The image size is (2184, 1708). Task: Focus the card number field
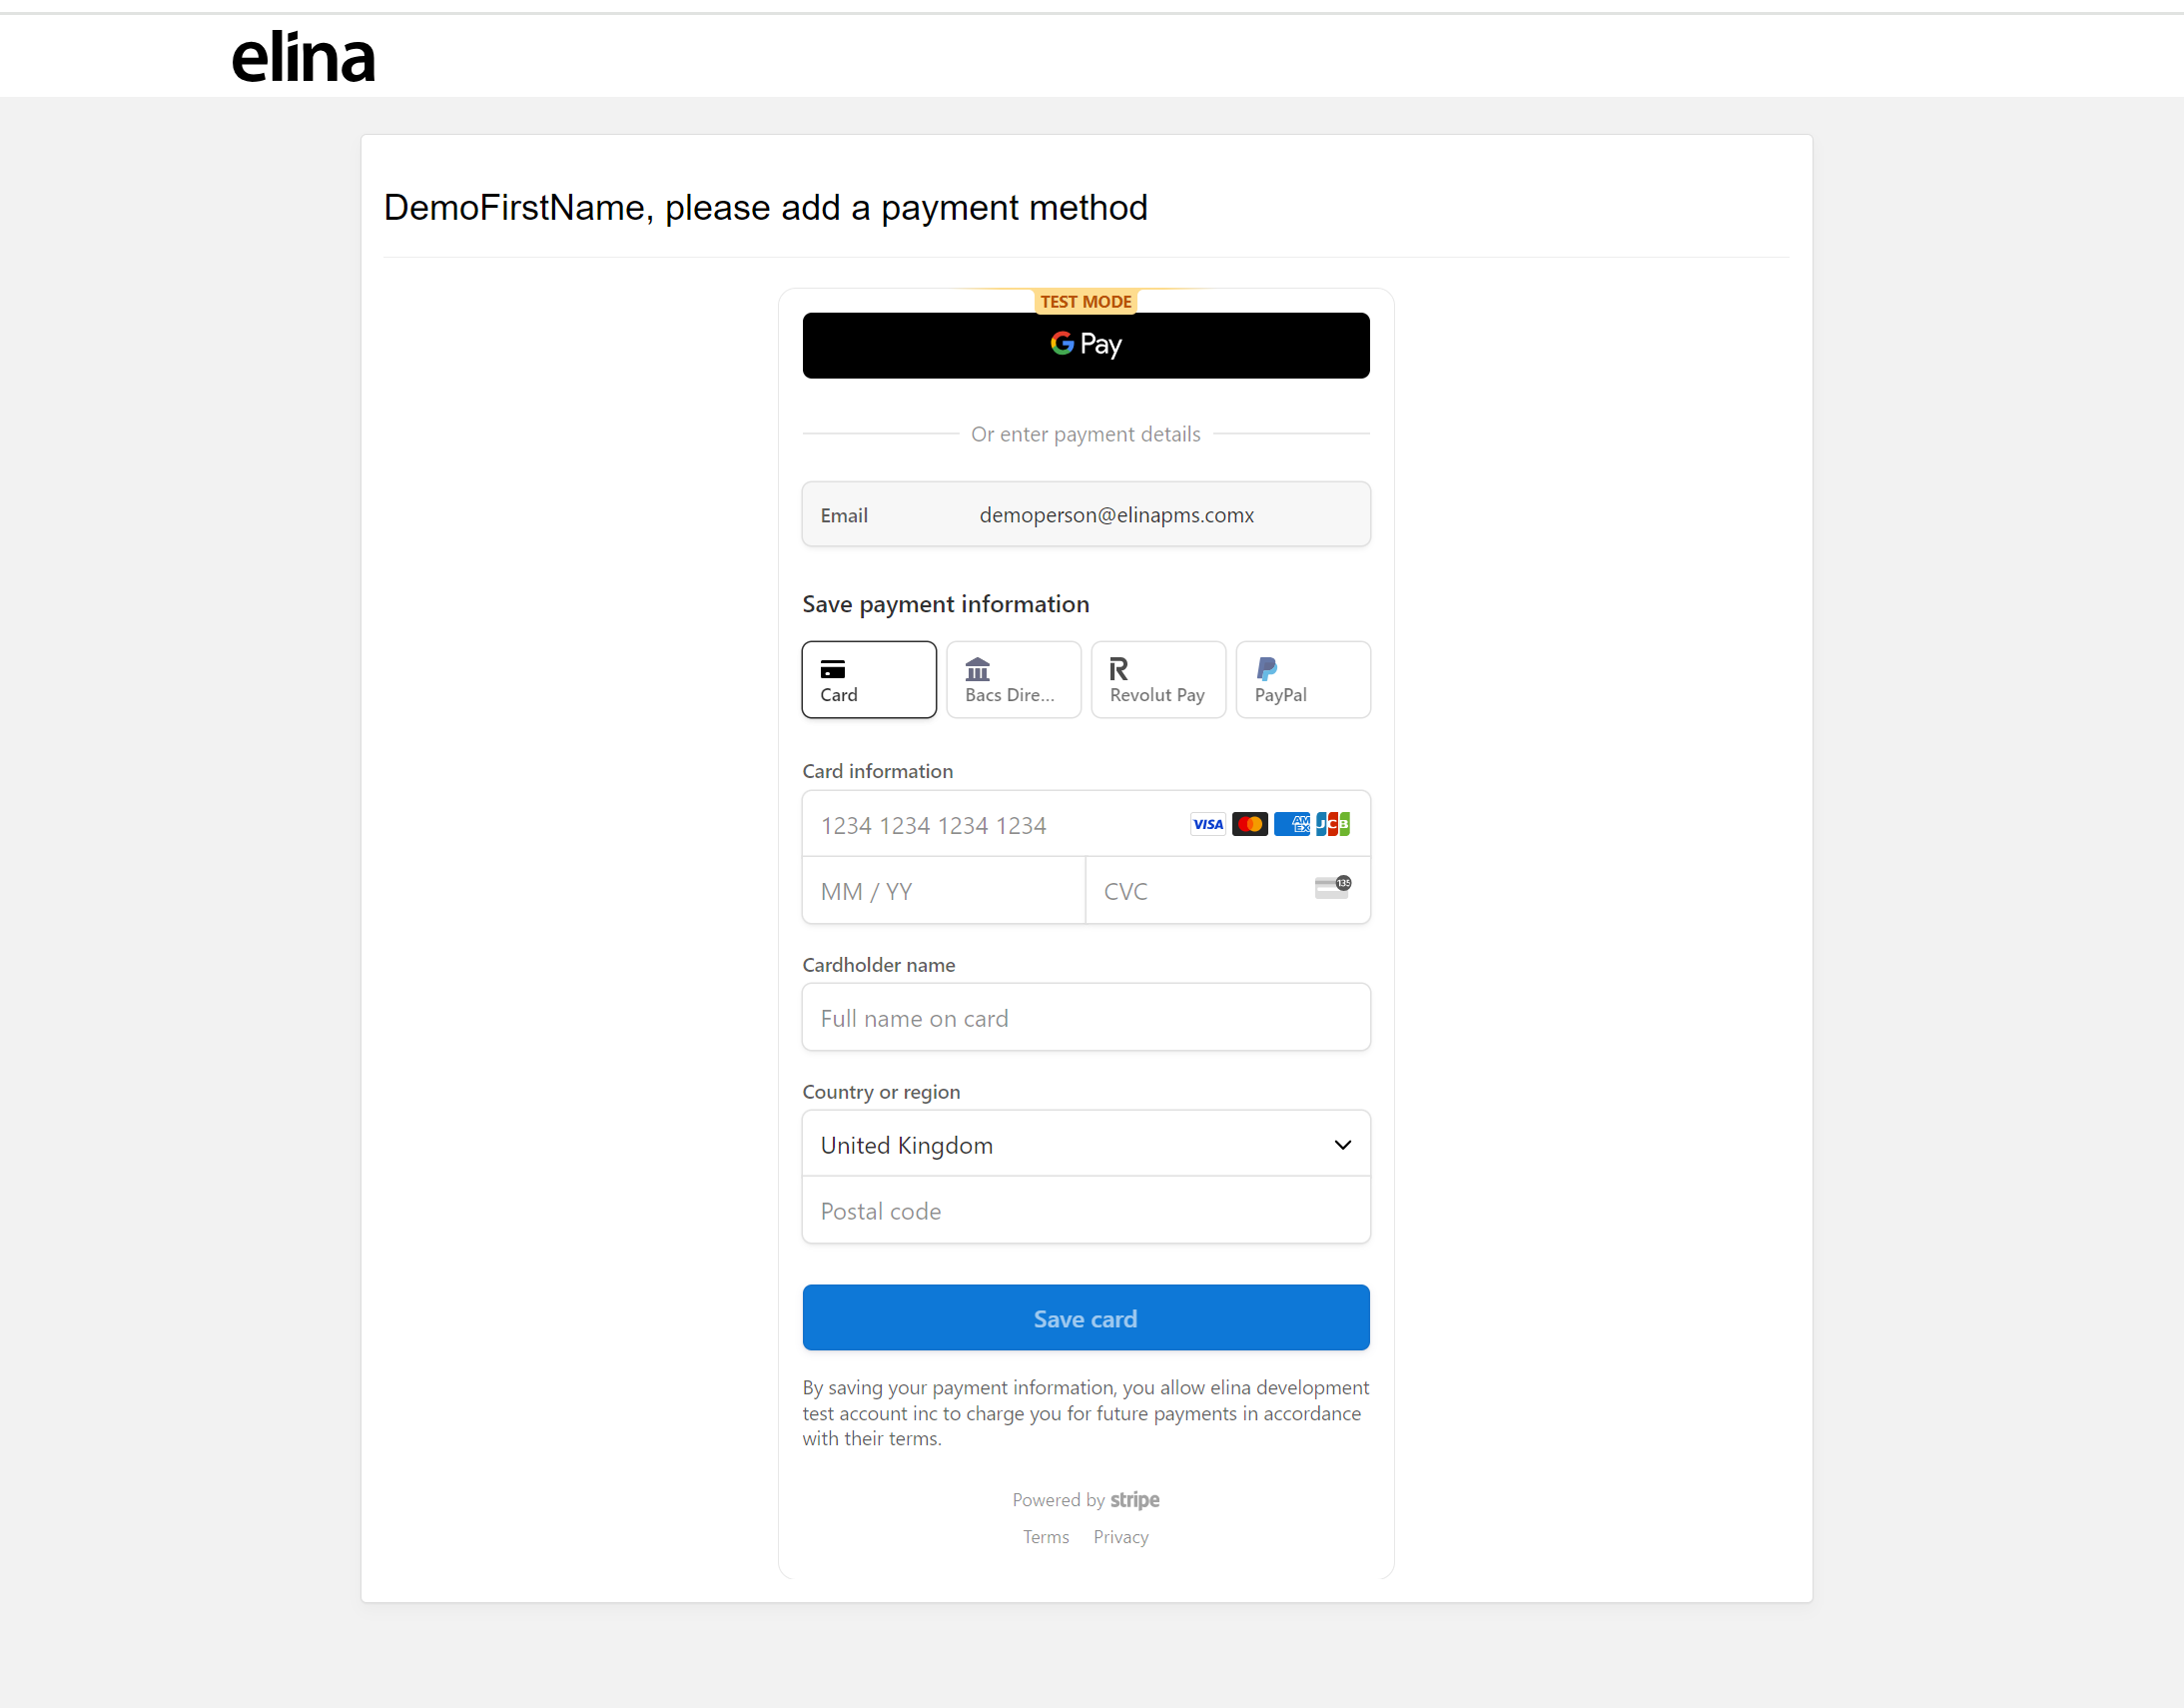click(x=990, y=825)
